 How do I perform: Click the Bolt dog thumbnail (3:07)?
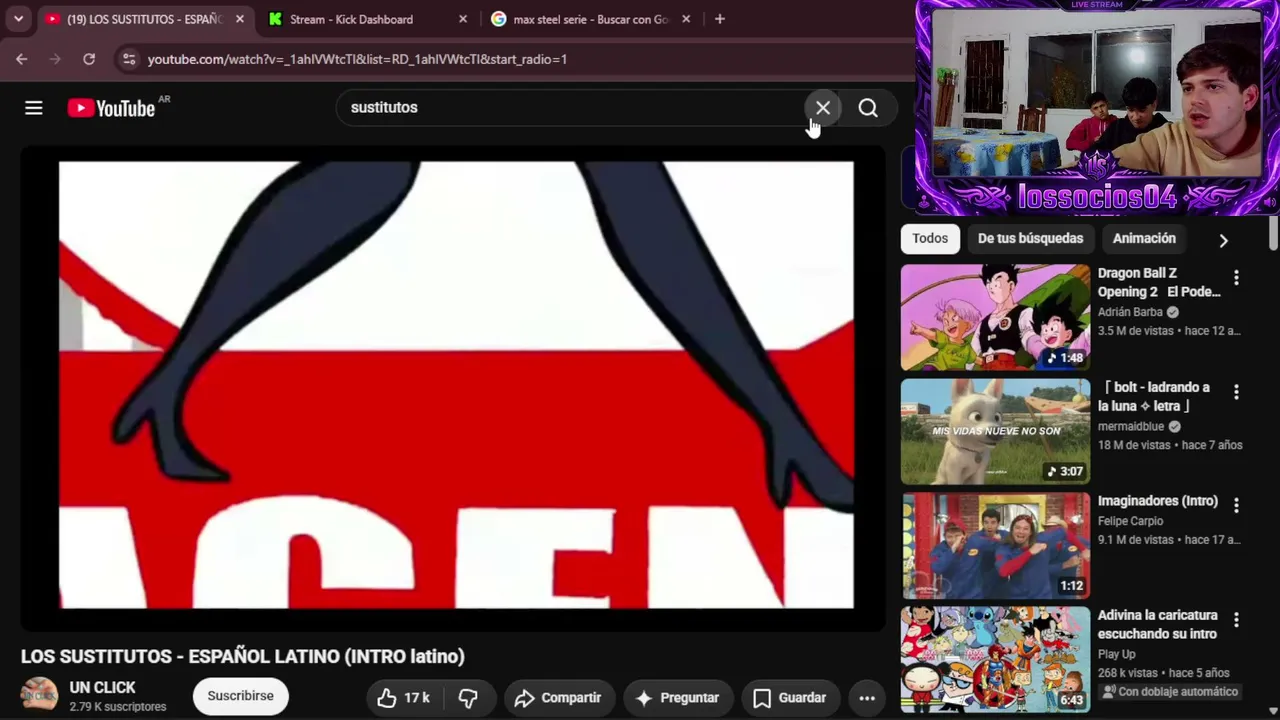(996, 431)
